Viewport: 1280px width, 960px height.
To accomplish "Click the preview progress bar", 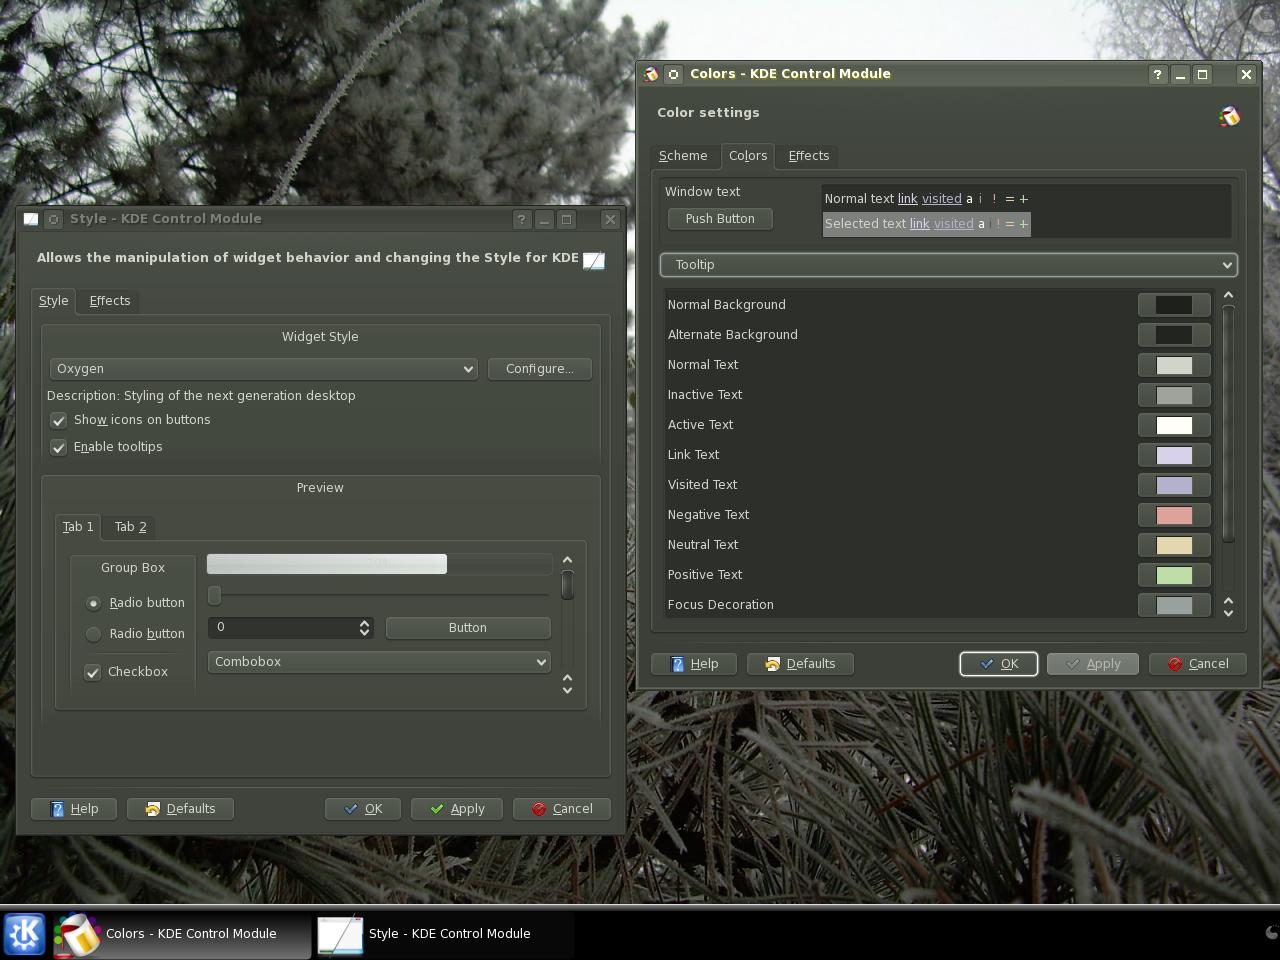I will pos(379,564).
